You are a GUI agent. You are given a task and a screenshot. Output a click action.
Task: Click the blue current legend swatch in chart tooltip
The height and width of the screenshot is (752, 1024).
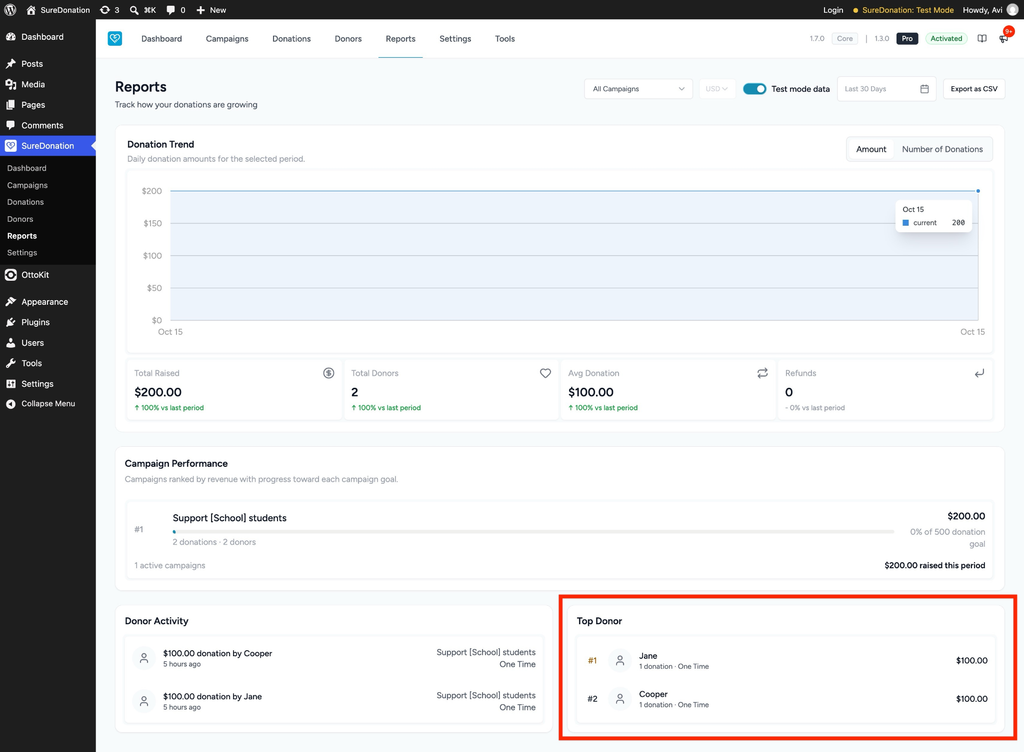click(906, 223)
